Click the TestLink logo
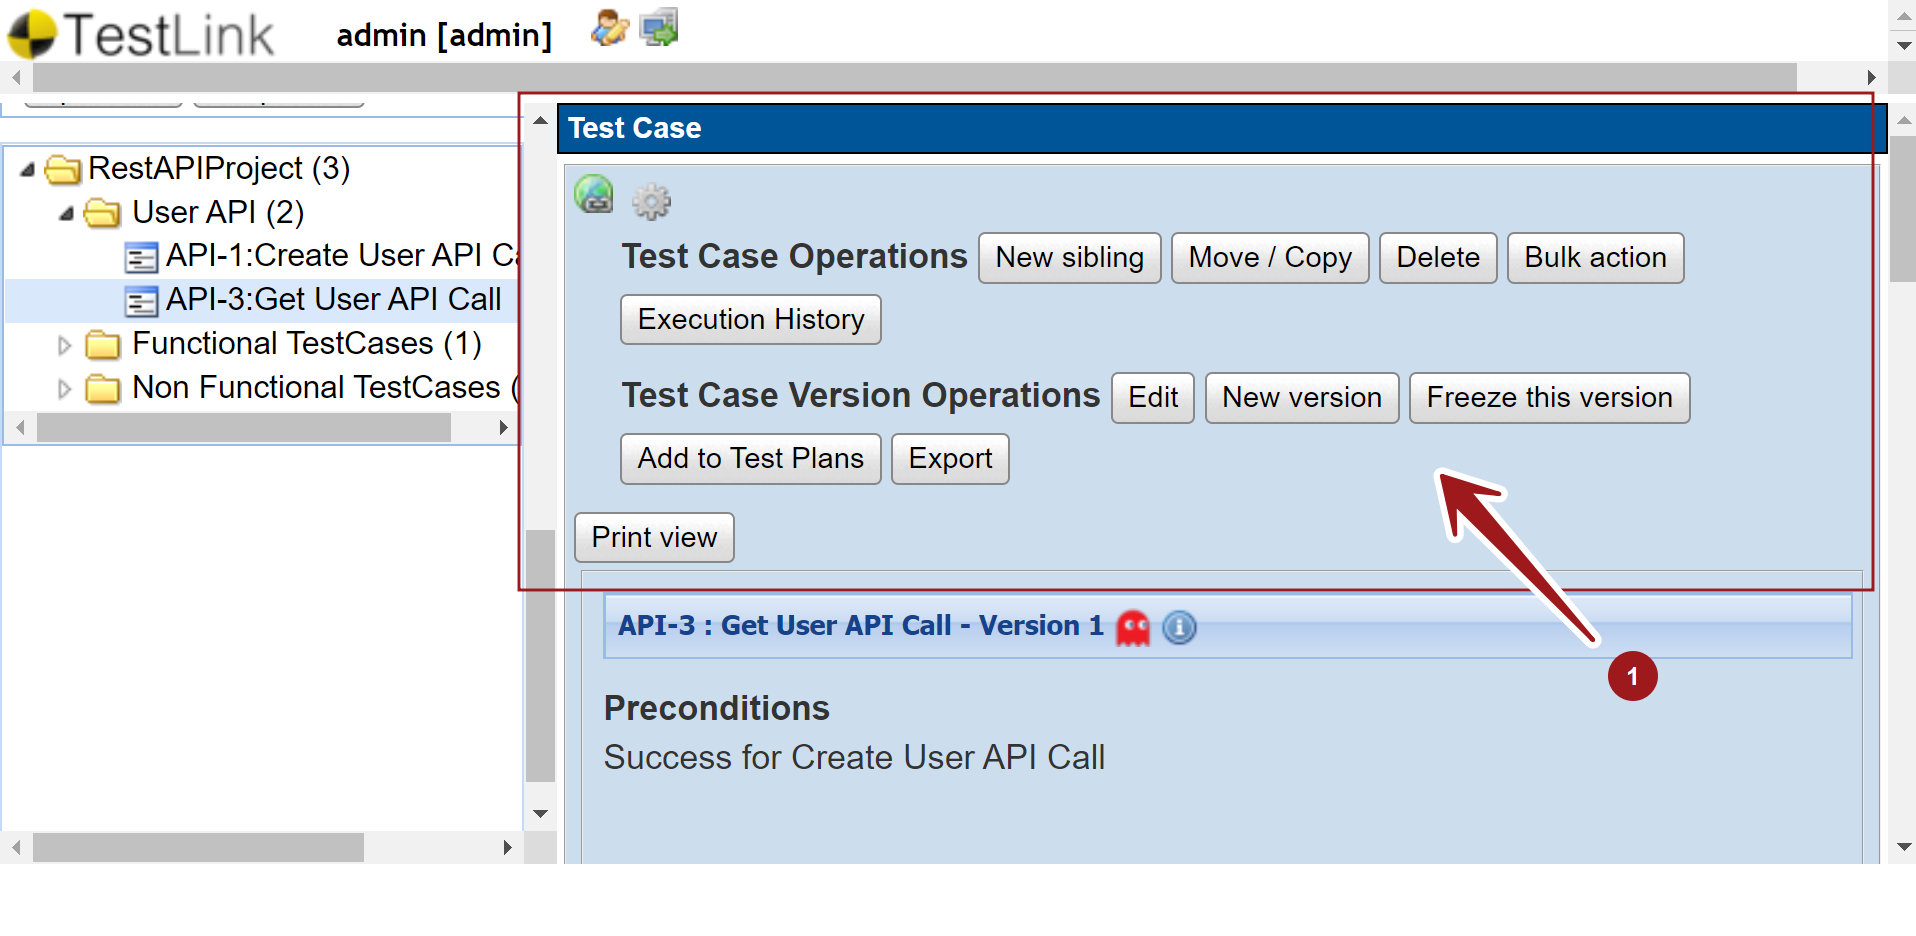Screen dimensions: 1916x936 140,34
